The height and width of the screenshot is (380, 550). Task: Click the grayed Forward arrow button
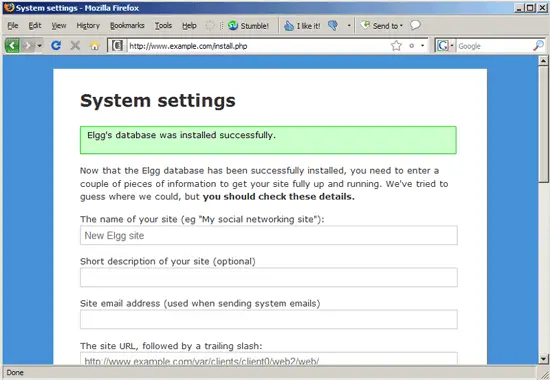28,46
